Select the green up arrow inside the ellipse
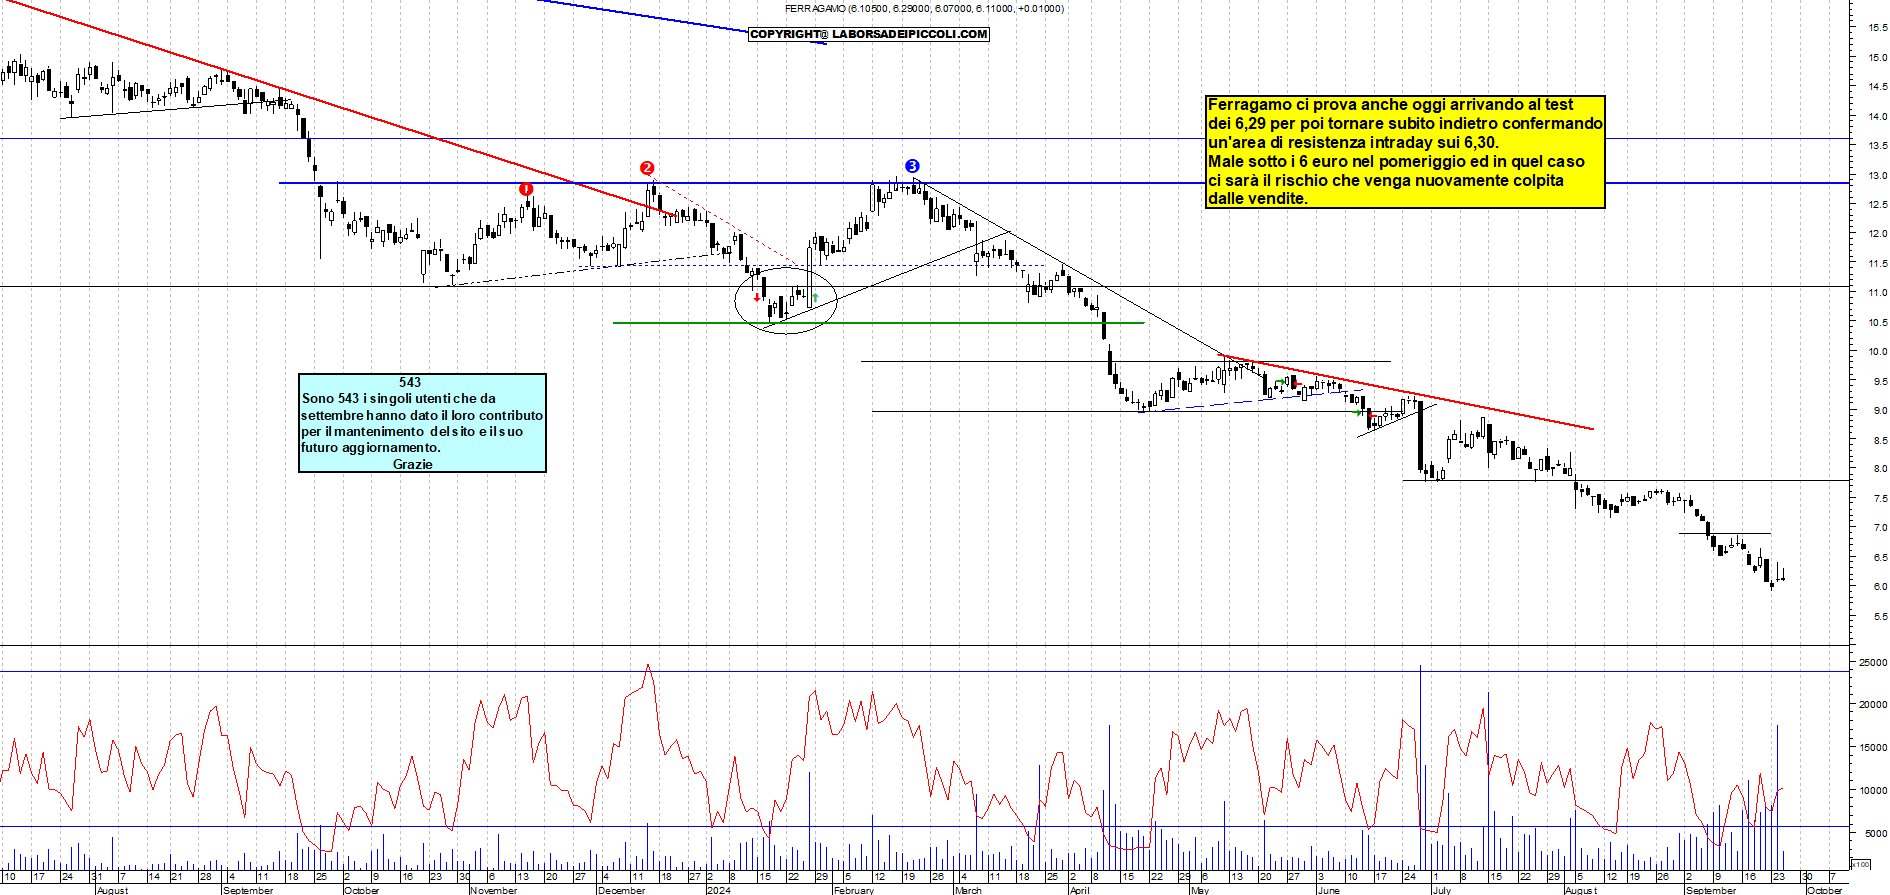Image resolution: width=1890 pixels, height=895 pixels. coord(815,297)
